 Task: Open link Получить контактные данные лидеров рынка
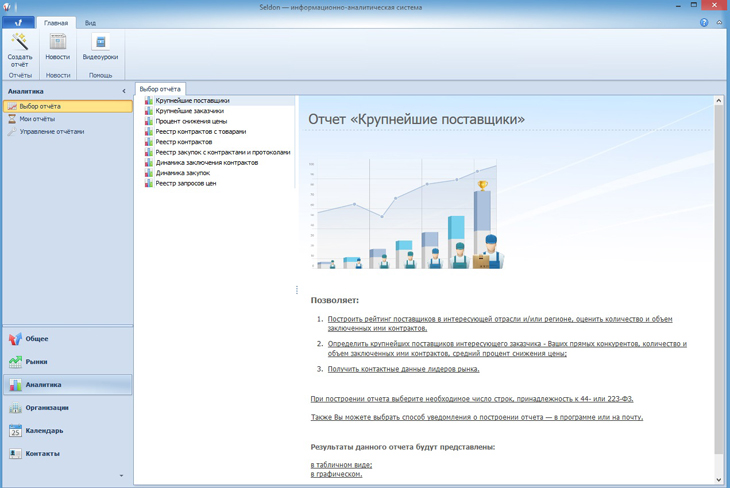(403, 369)
